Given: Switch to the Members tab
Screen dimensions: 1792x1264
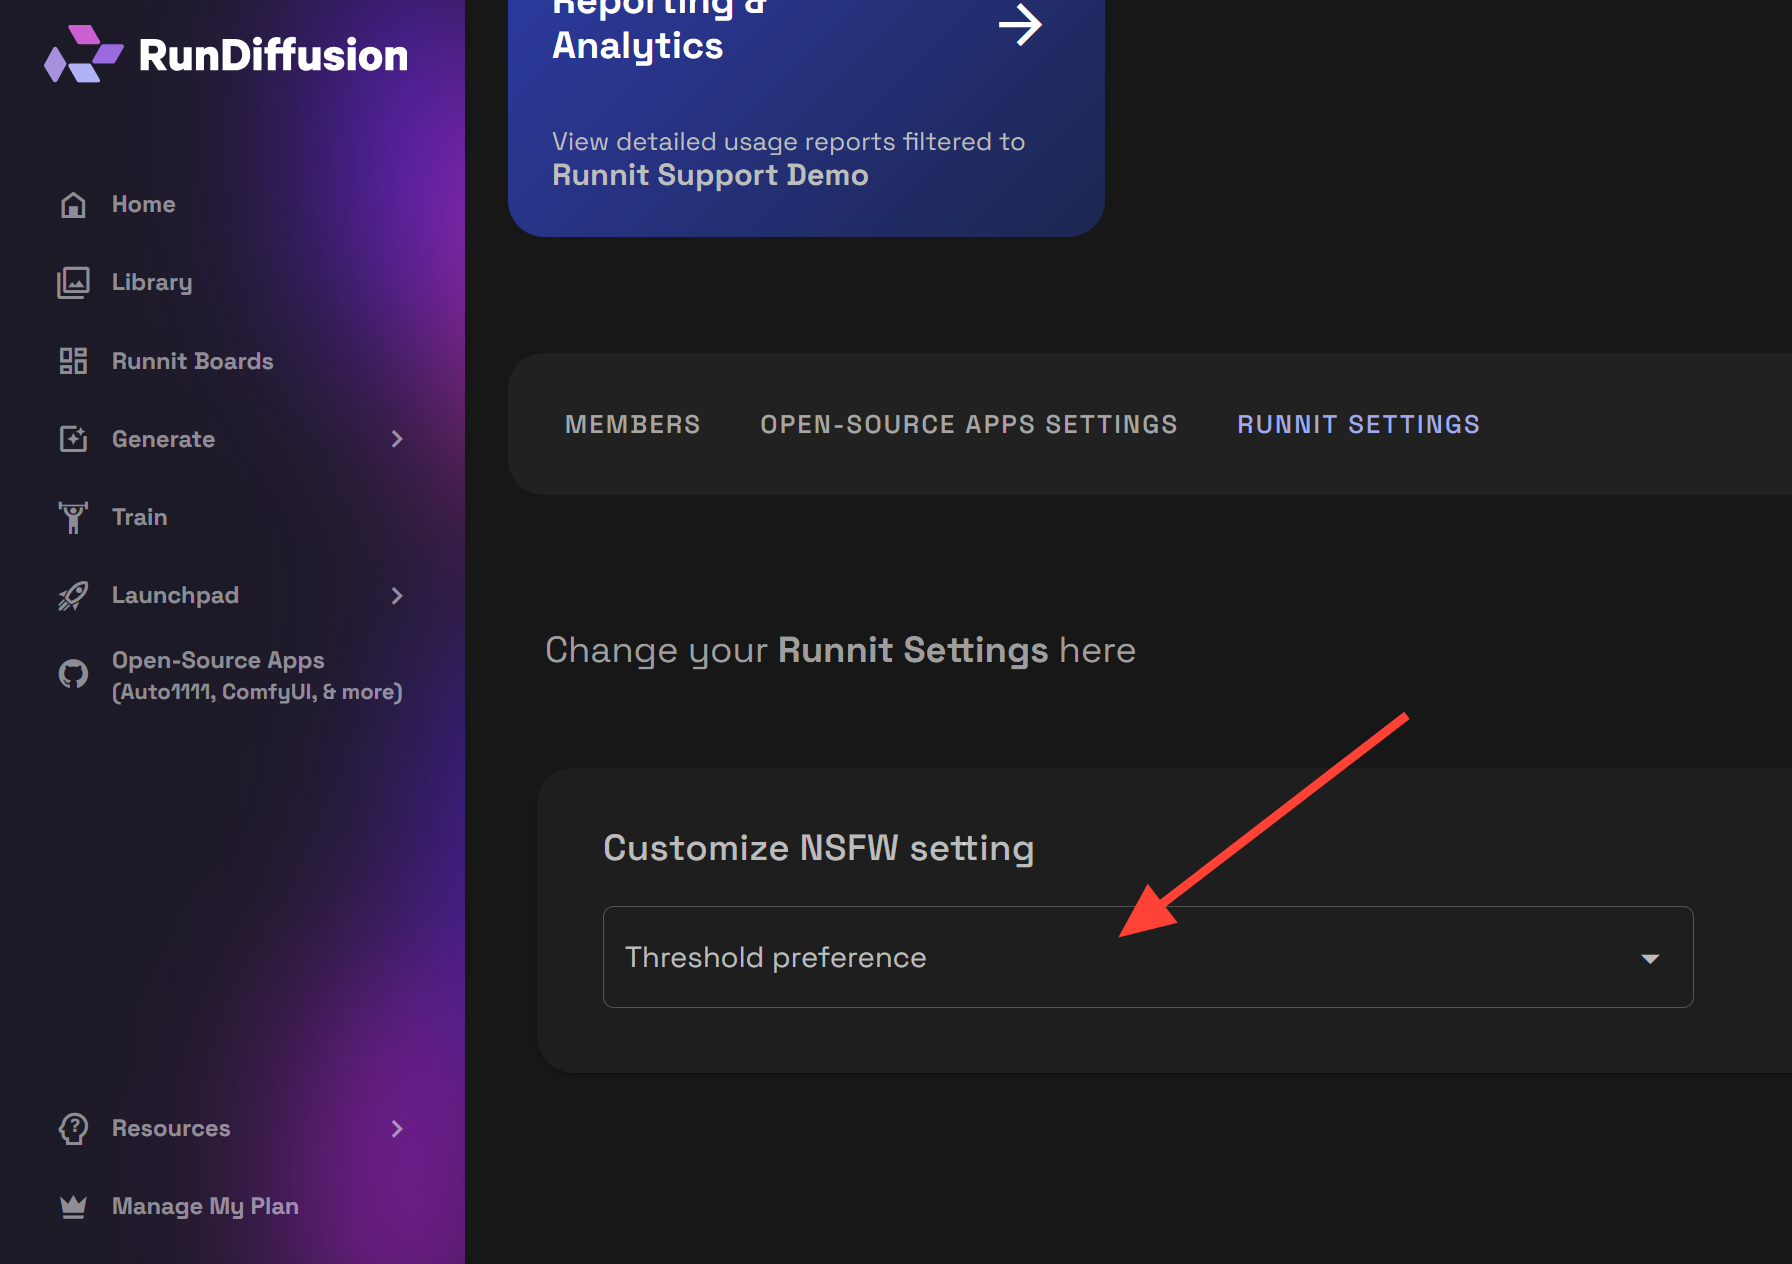Looking at the screenshot, I should (x=632, y=424).
